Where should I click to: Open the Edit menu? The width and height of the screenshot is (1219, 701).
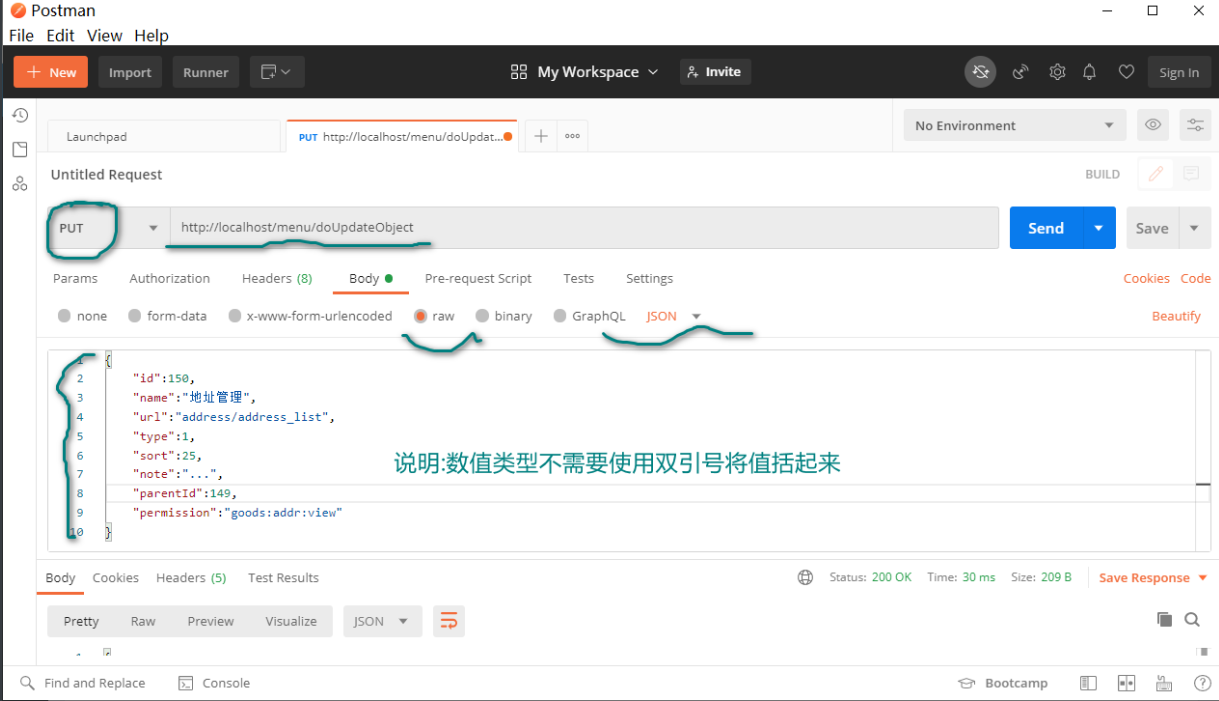coord(60,36)
